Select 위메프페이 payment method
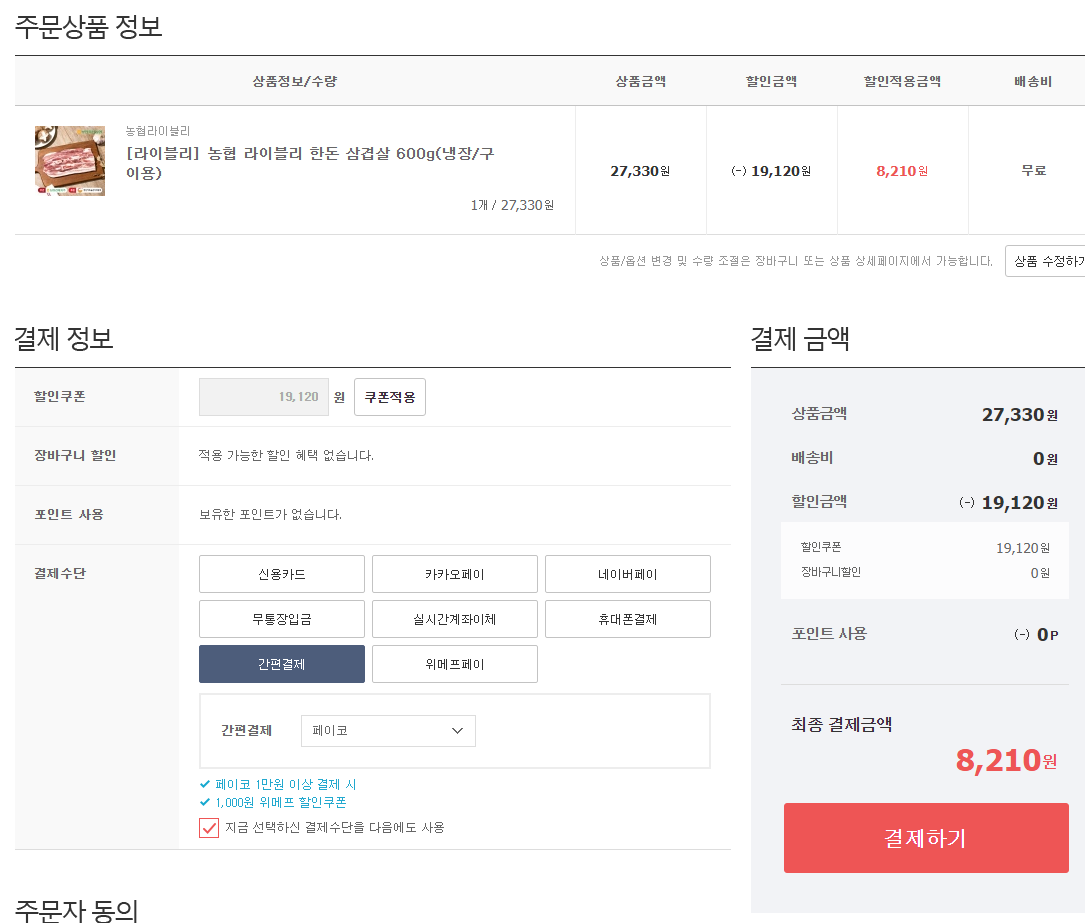This screenshot has width=1085, height=923. point(455,664)
